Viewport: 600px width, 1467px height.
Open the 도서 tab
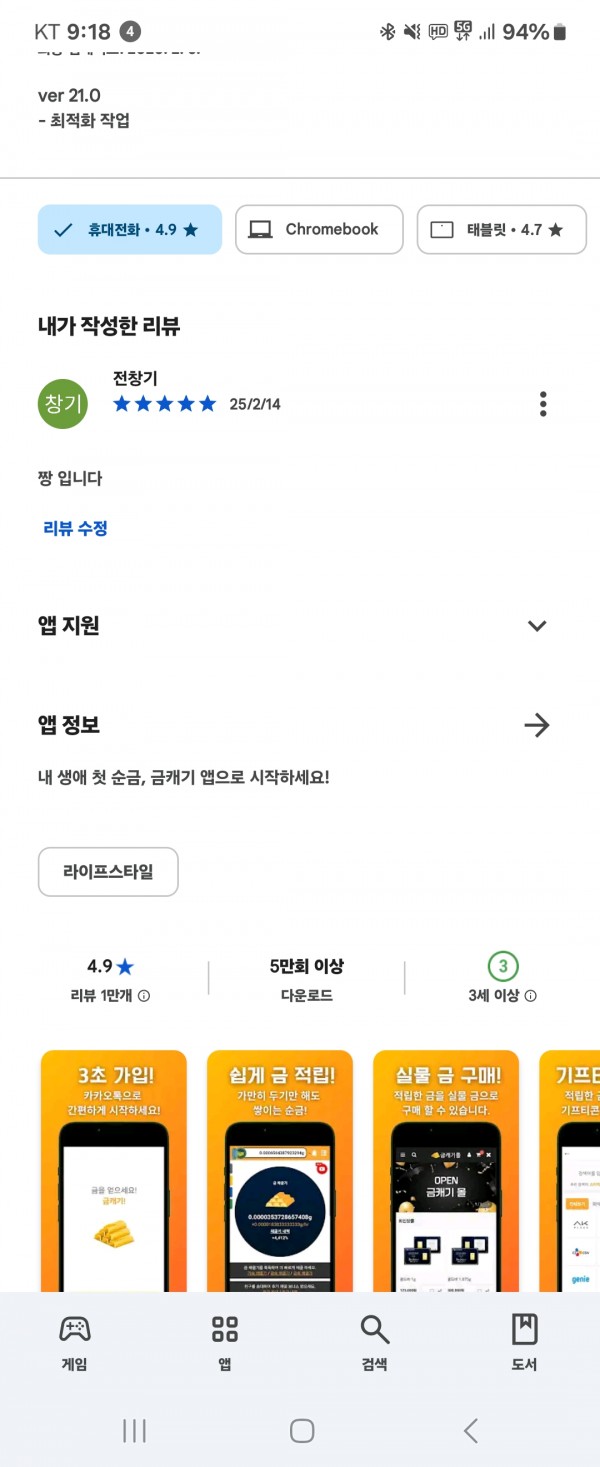525,1342
